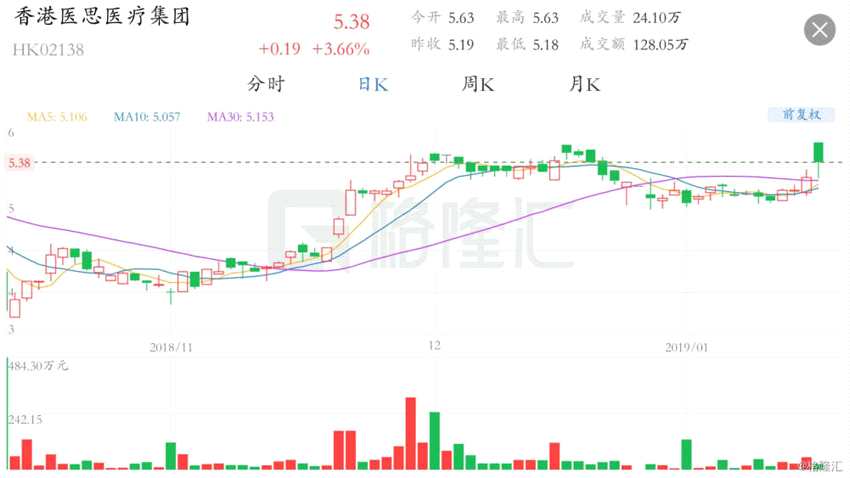Click the tallest green volume bar in December

[435, 441]
